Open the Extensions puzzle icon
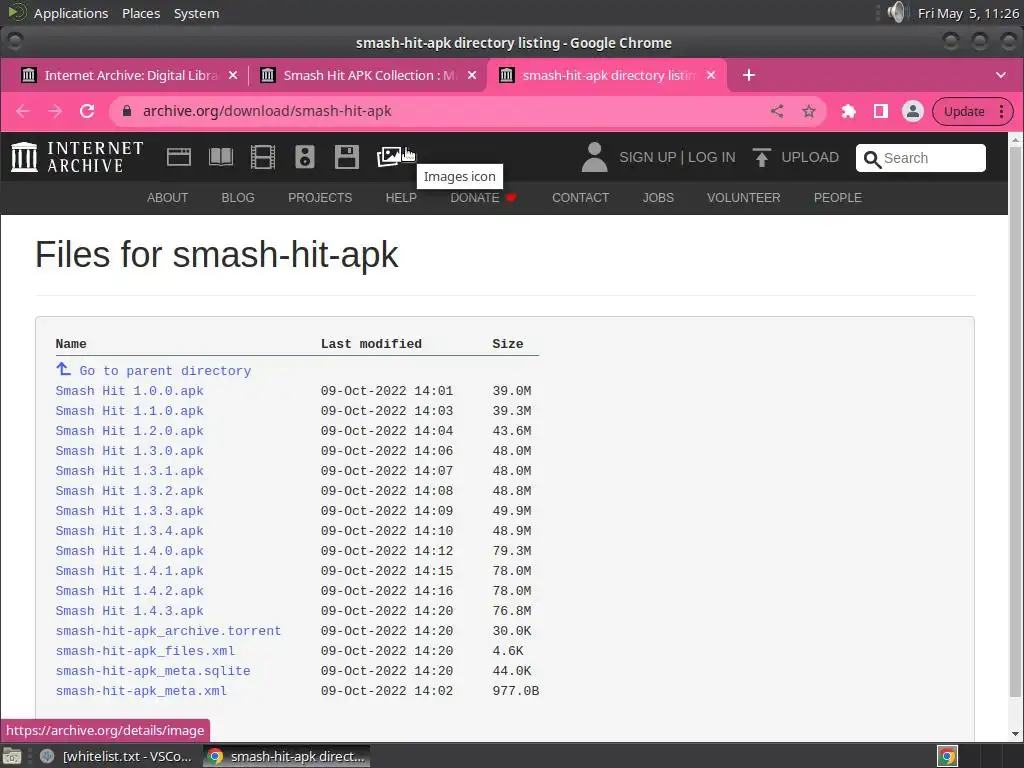1024x768 pixels. click(x=848, y=111)
